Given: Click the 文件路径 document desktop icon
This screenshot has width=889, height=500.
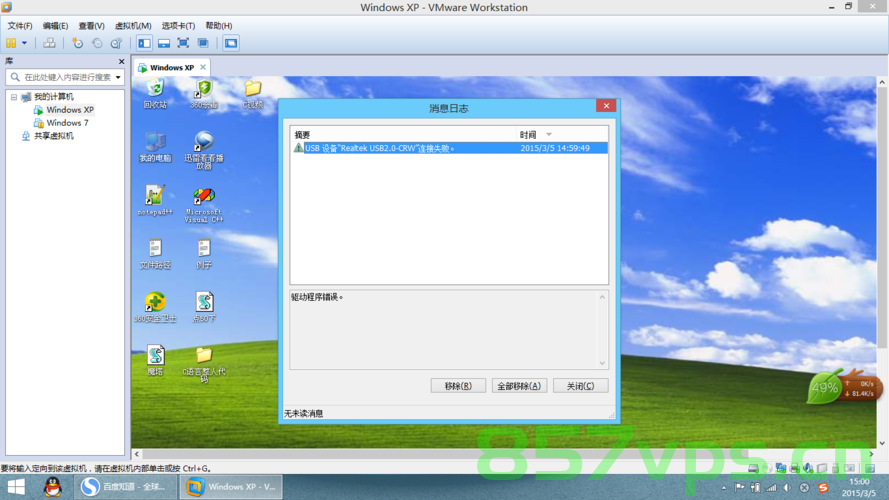Looking at the screenshot, I should coord(155,253).
